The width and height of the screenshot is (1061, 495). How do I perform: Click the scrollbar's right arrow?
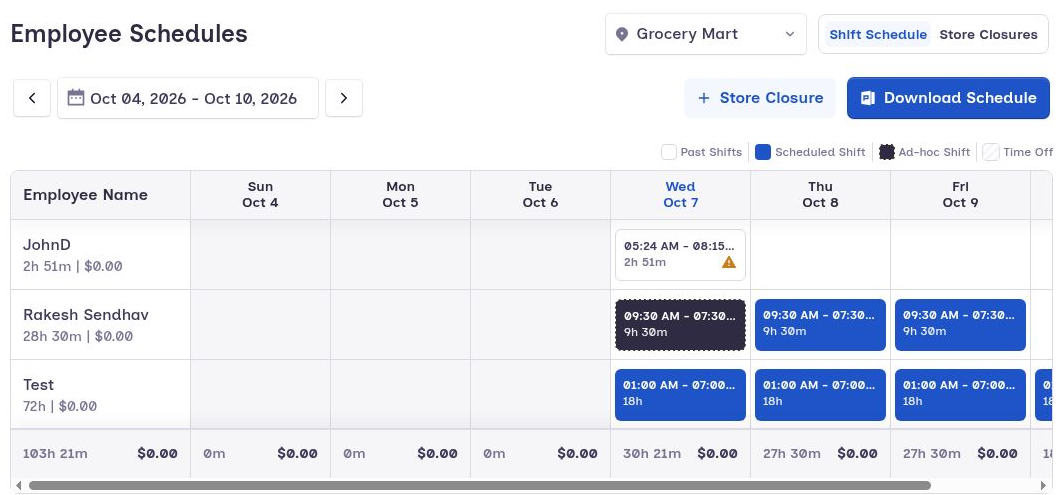[1043, 486]
